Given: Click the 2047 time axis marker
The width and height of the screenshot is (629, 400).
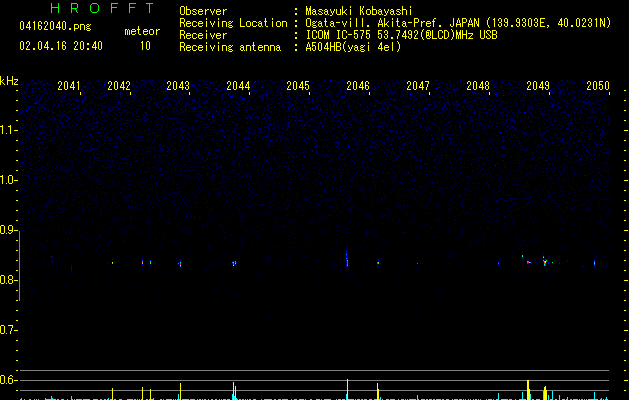Looking at the screenshot, I should pos(418,86).
